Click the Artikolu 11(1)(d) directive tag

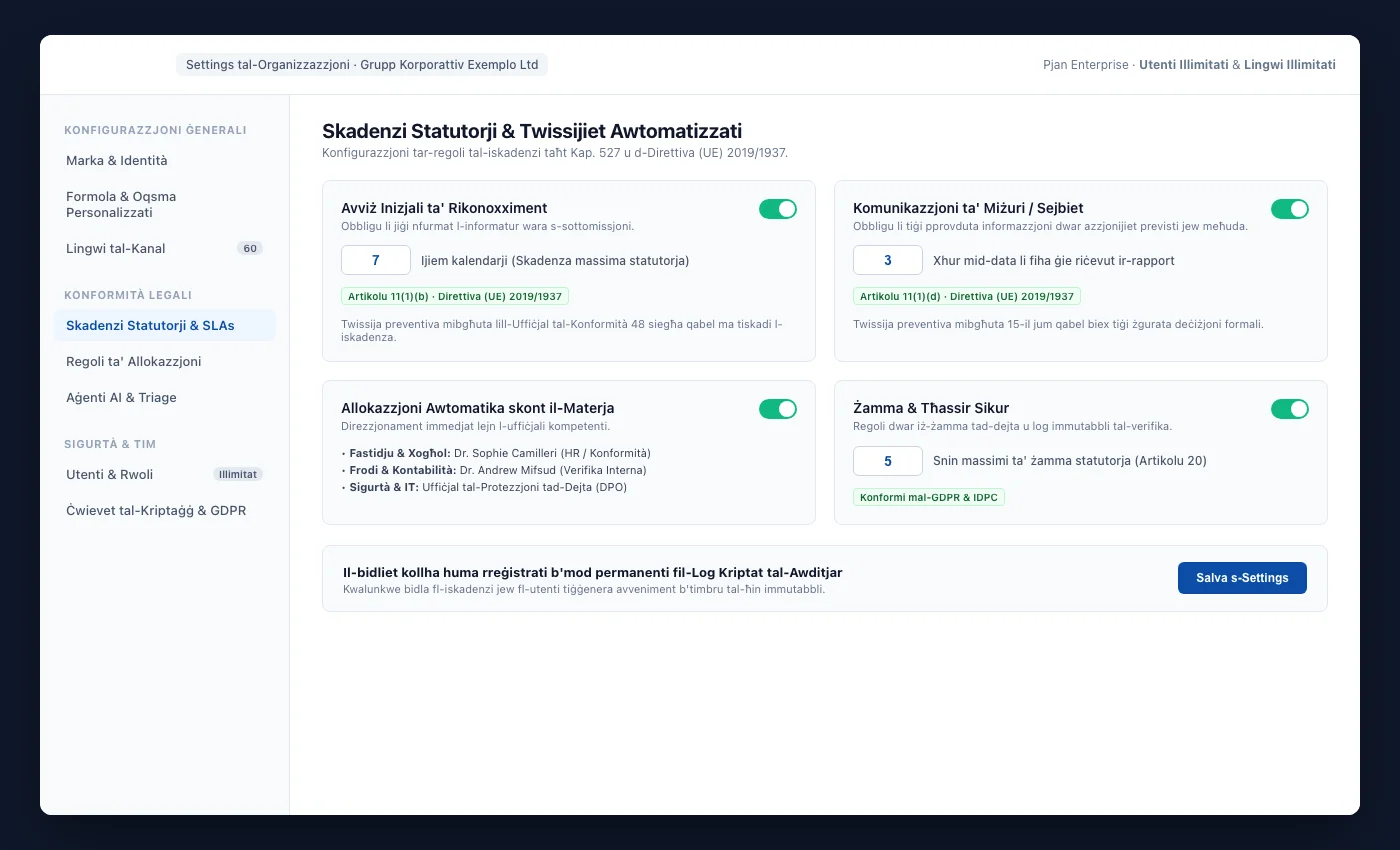tap(967, 297)
